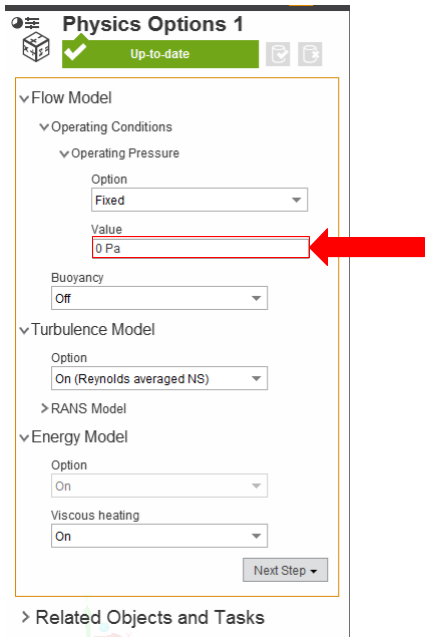Expand the RANS Model group
Image resolution: width=429 pixels, height=642 pixels.
tap(45, 408)
